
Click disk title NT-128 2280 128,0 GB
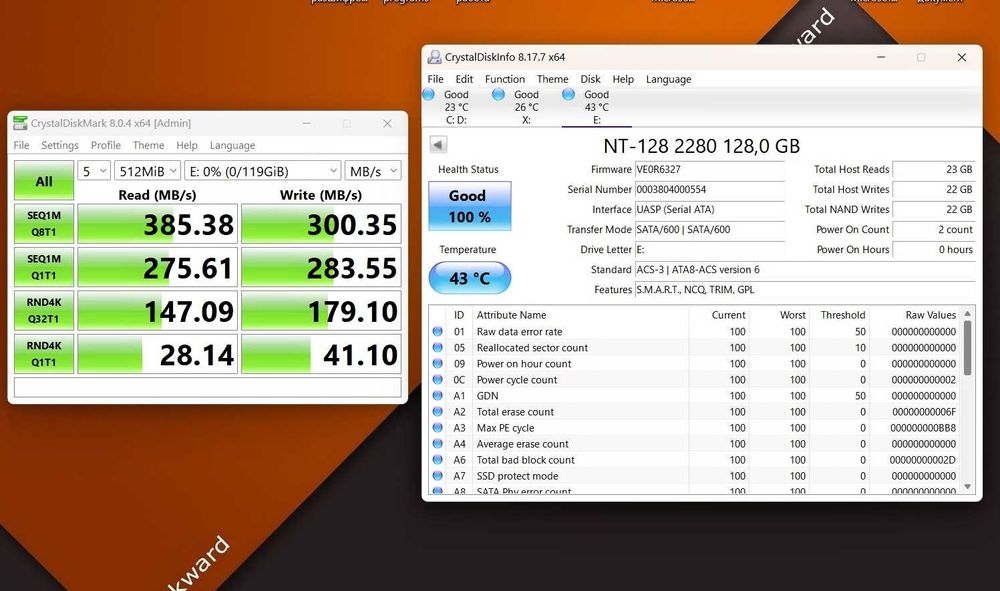pos(702,146)
